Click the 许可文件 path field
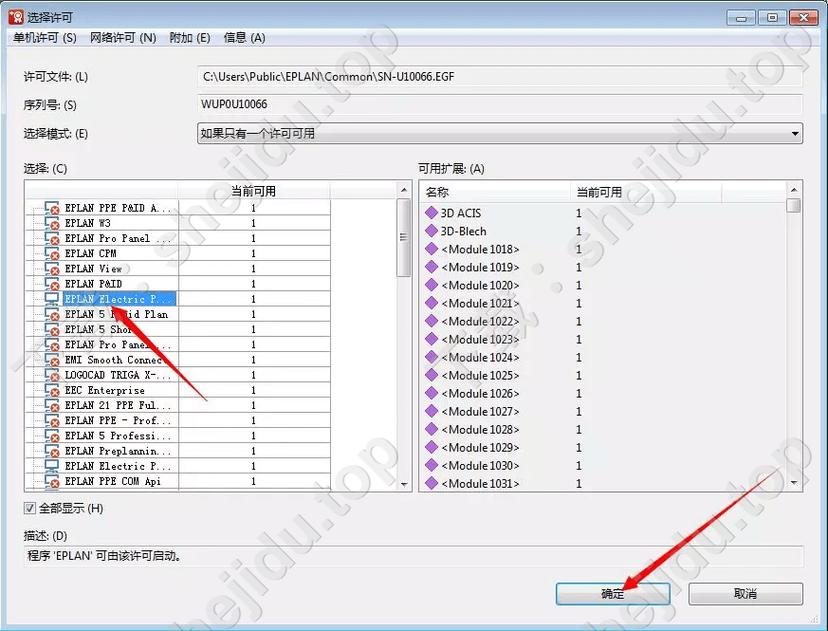828x631 pixels. (x=500, y=77)
